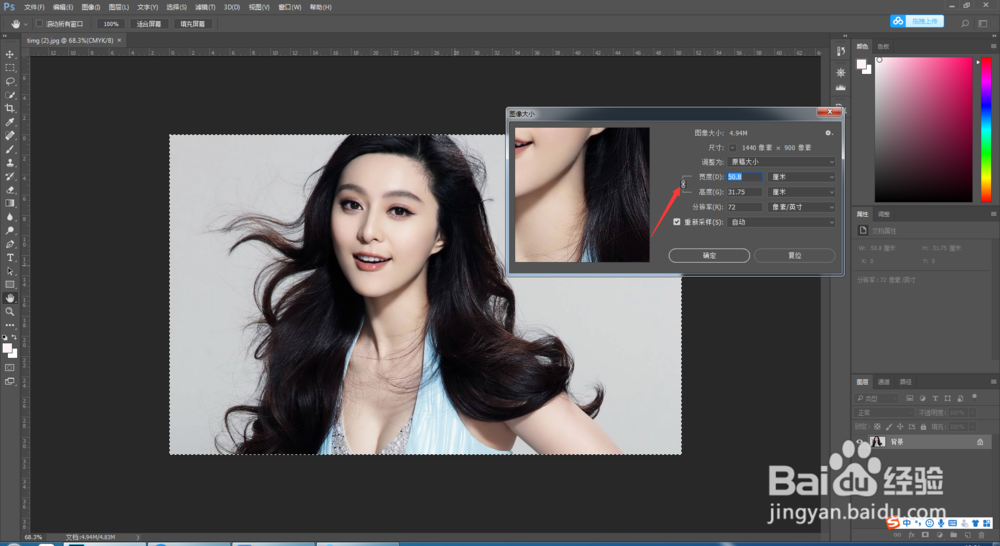Select the Clone Stamp tool
The image size is (1000, 546).
click(10, 163)
